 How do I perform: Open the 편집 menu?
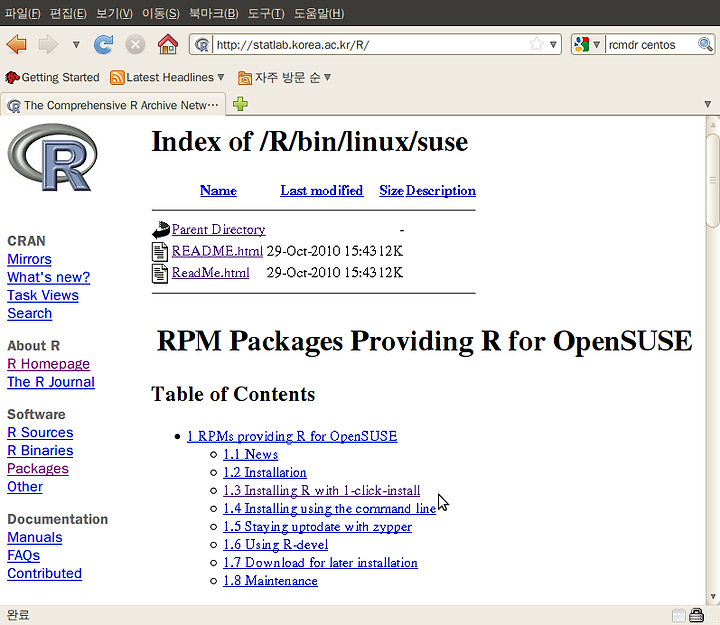pyautogui.click(x=68, y=13)
